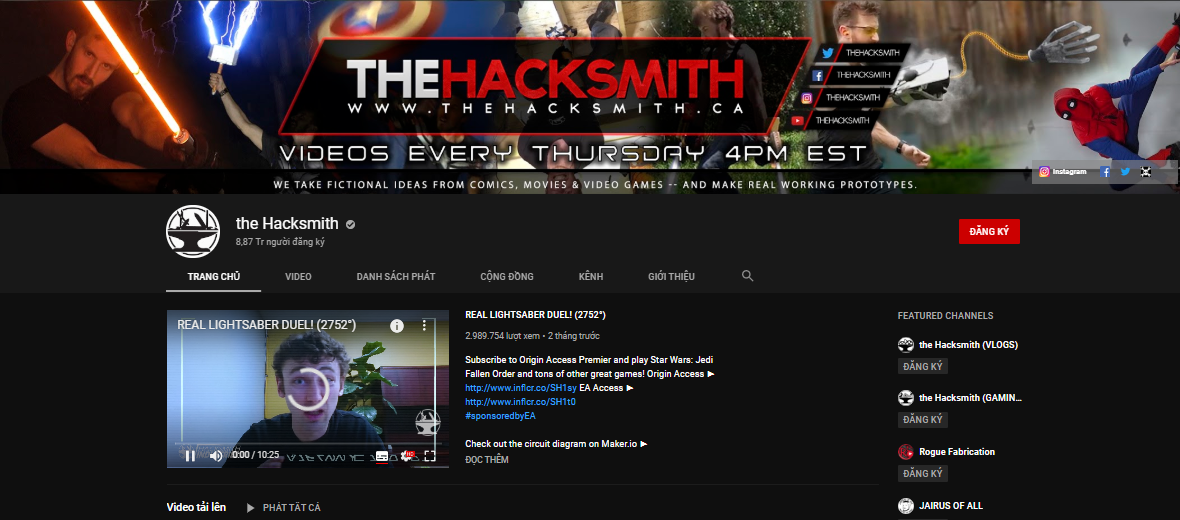Click the video info (i) icon
Screen dimensions: 1180x520
397,326
